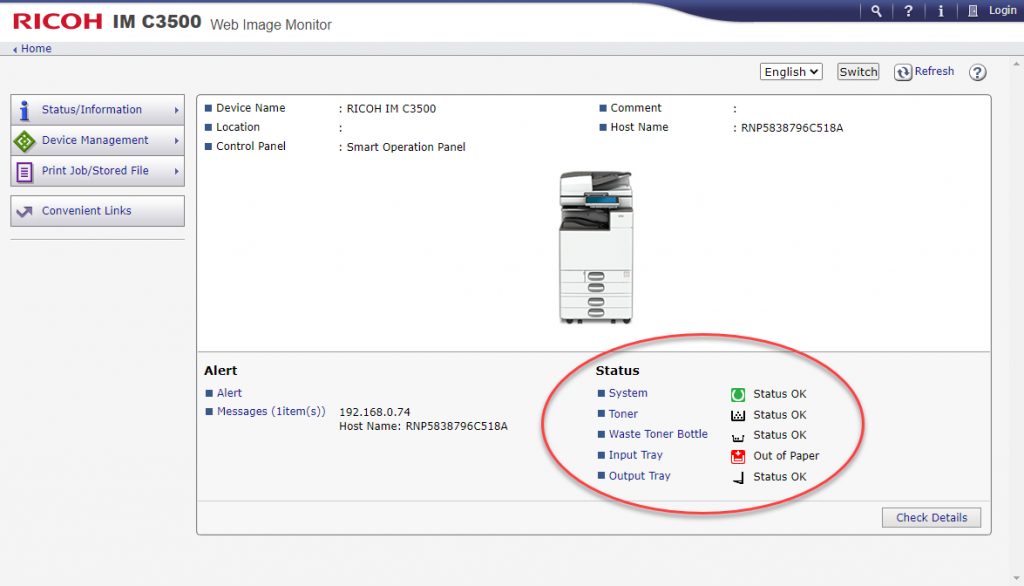Click the scrollbar up arrow

(1016, 64)
